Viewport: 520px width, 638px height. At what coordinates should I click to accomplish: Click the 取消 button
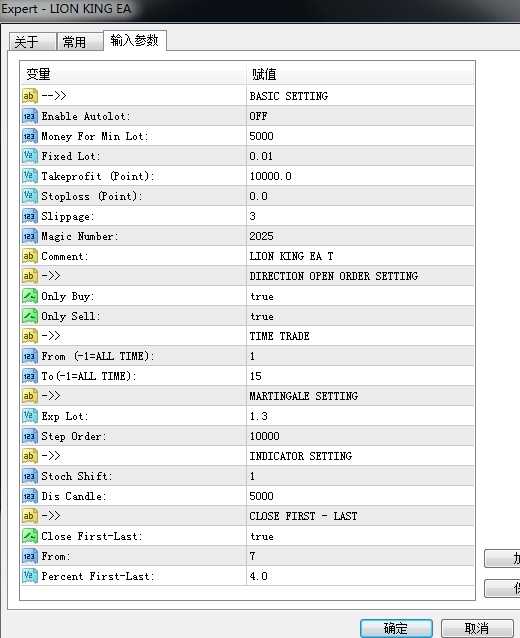[x=477, y=628]
